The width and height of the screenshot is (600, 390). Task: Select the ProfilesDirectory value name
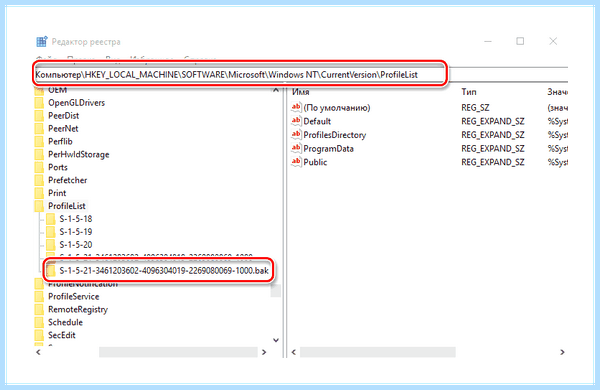pyautogui.click(x=334, y=135)
